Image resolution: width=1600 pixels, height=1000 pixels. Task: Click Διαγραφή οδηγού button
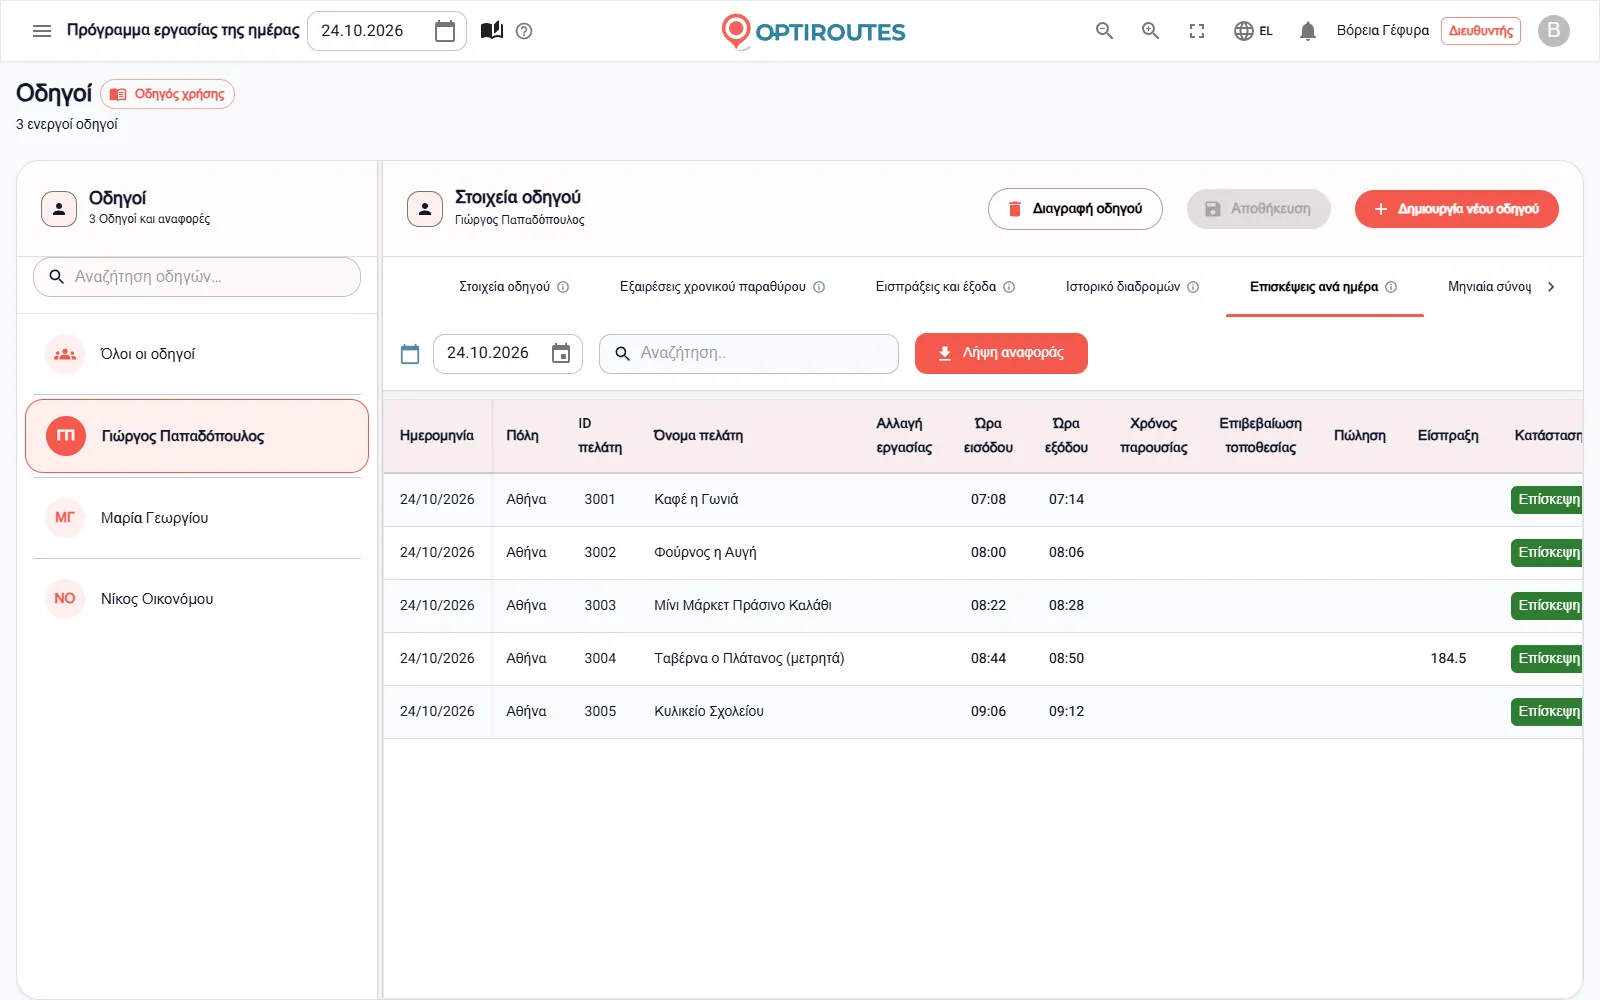tap(1075, 209)
